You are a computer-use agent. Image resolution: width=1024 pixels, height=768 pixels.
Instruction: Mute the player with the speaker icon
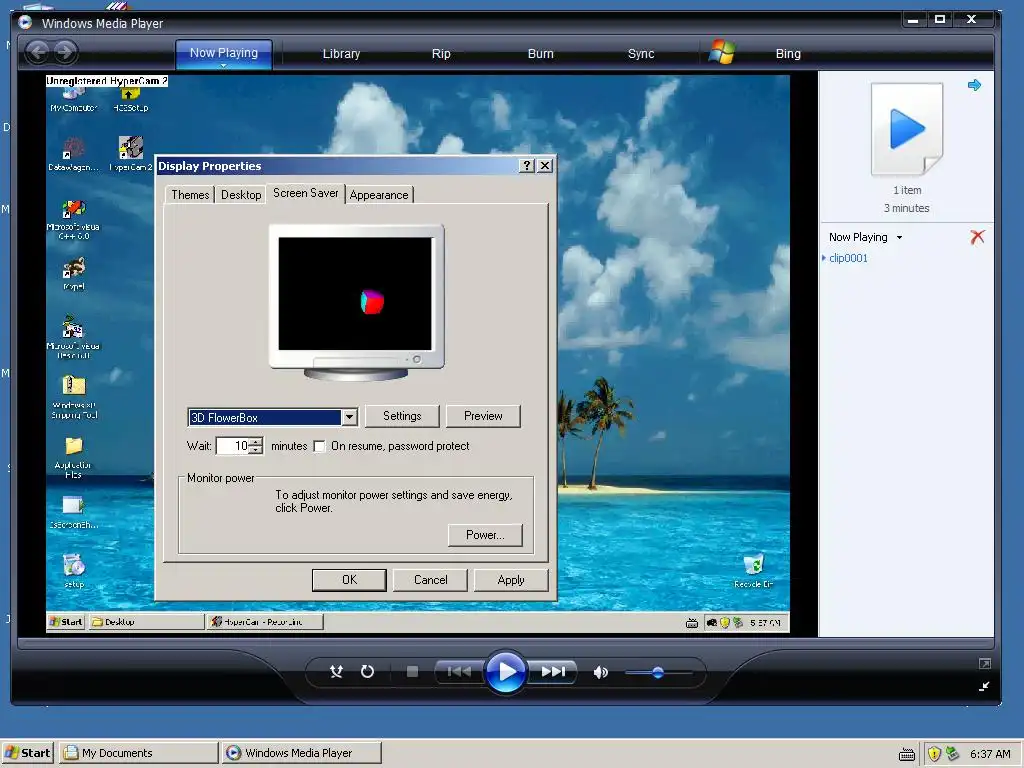point(601,672)
